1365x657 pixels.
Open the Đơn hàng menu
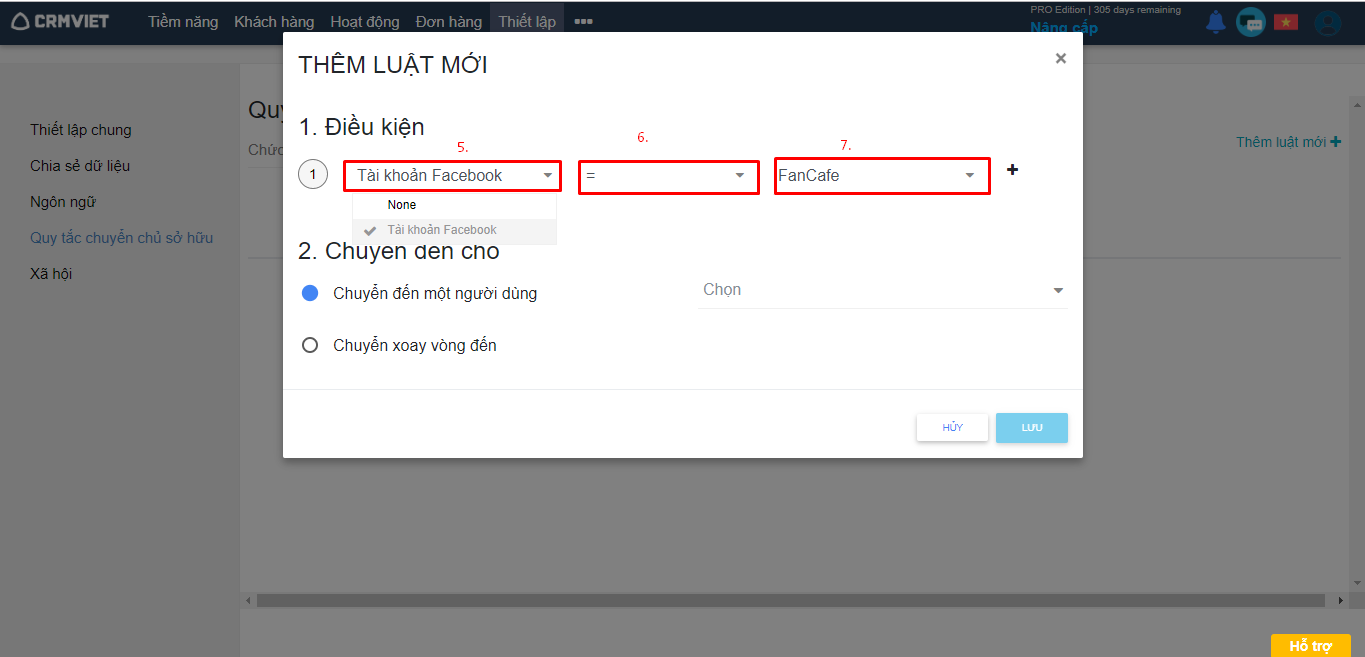(x=449, y=21)
